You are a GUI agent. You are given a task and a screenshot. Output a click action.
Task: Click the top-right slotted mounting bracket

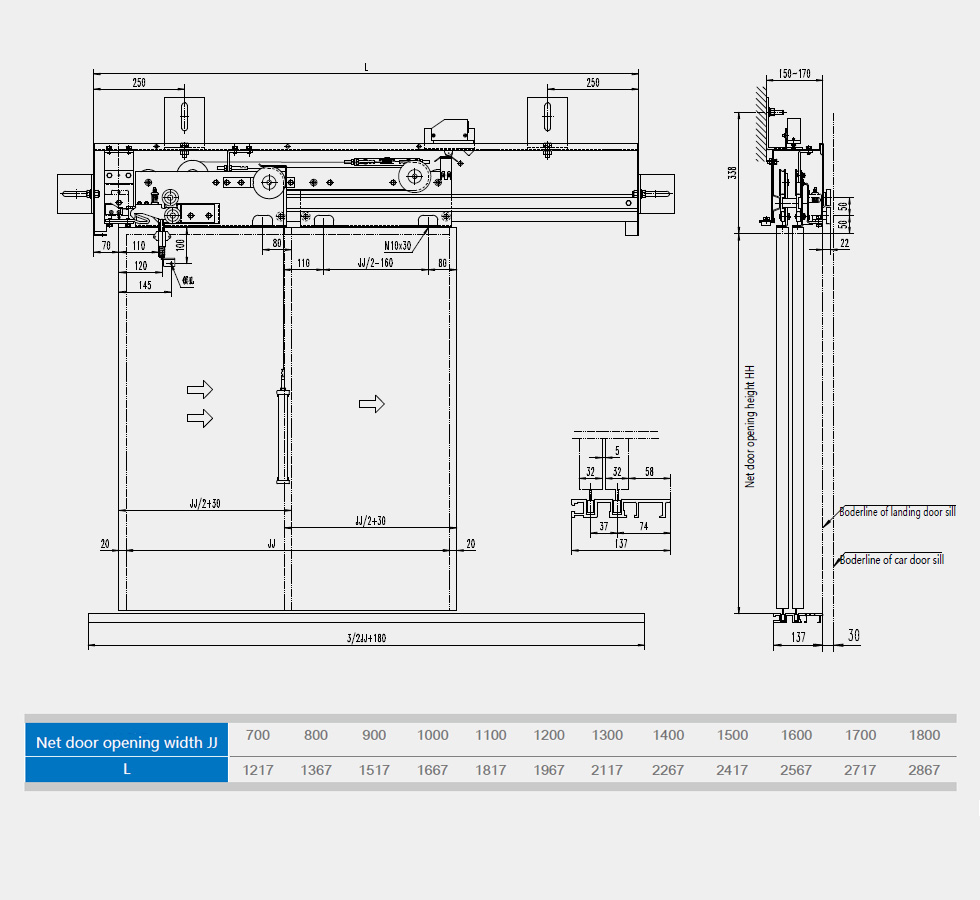click(x=547, y=118)
